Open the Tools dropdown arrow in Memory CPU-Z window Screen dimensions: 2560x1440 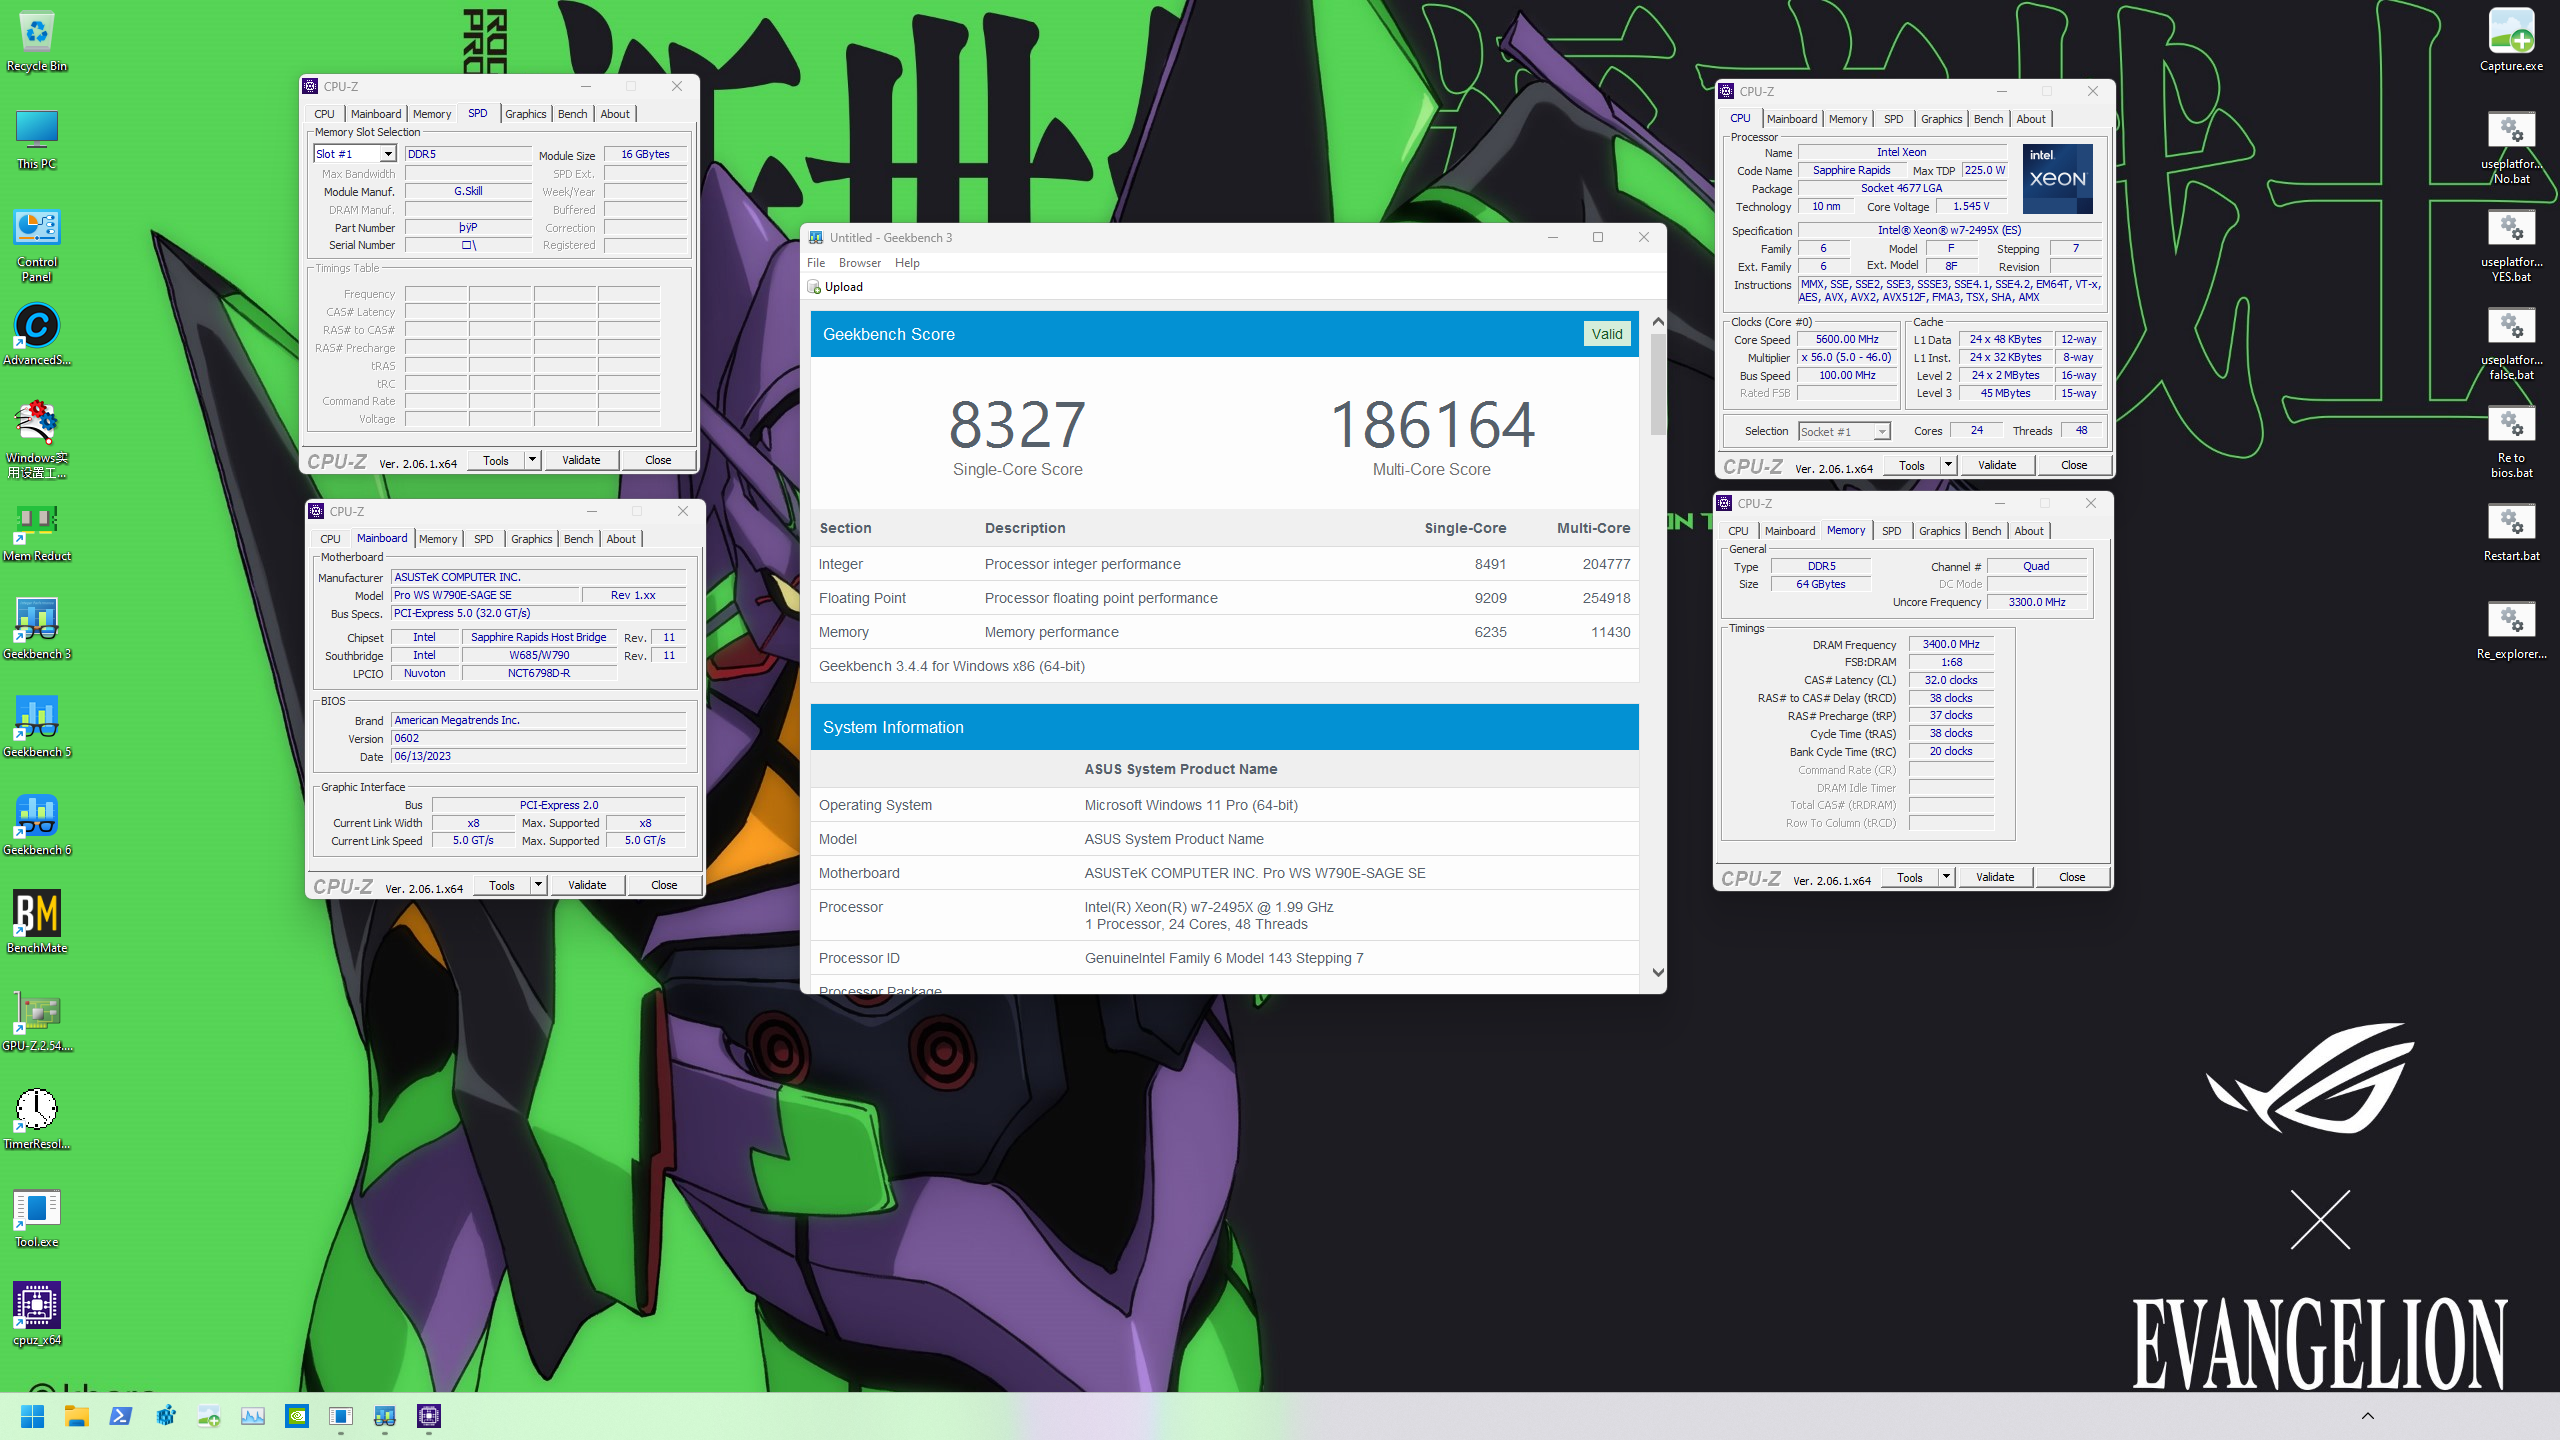click(x=1947, y=877)
